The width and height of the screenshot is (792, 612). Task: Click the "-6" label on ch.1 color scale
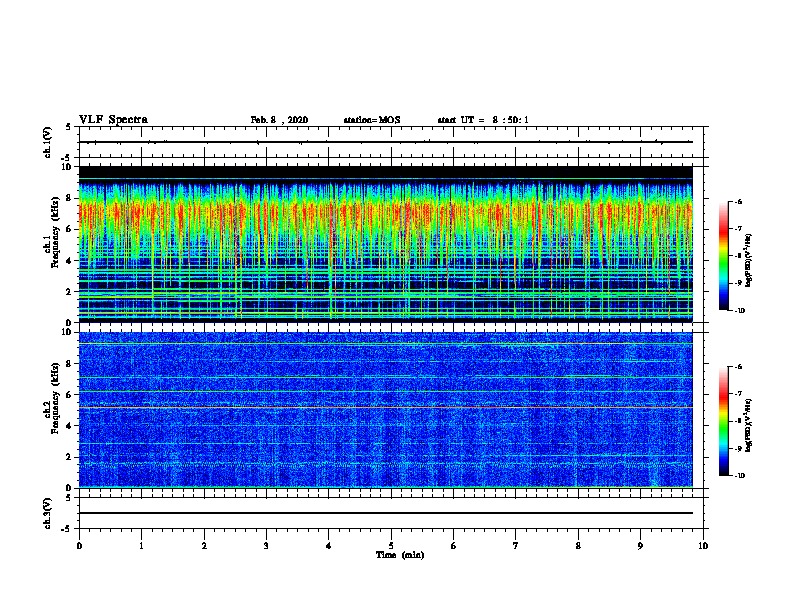[x=738, y=202]
